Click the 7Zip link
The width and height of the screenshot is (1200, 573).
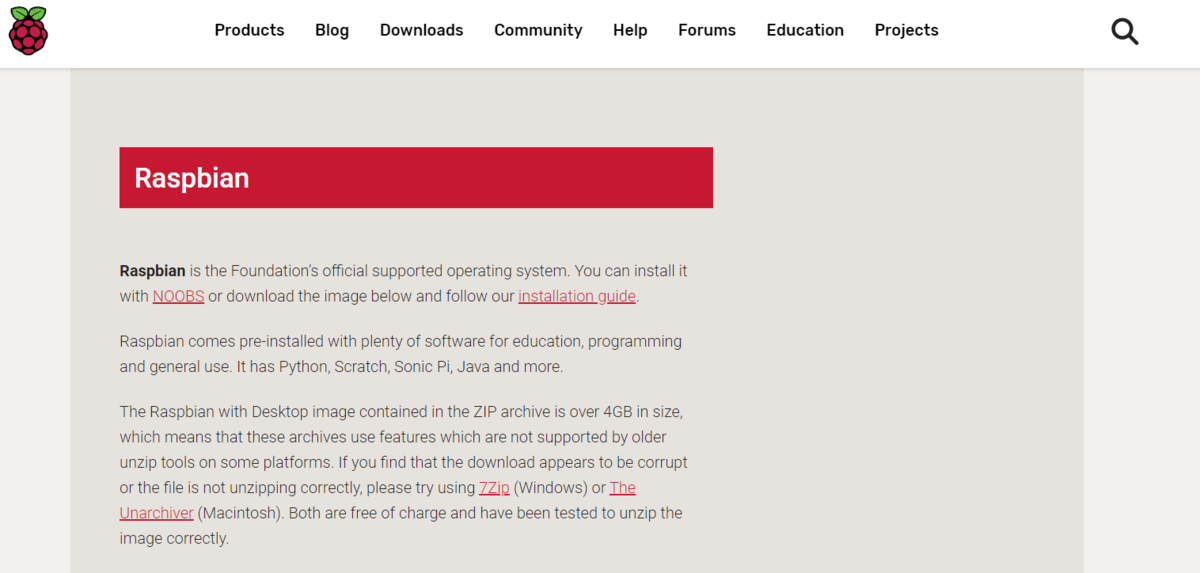494,488
